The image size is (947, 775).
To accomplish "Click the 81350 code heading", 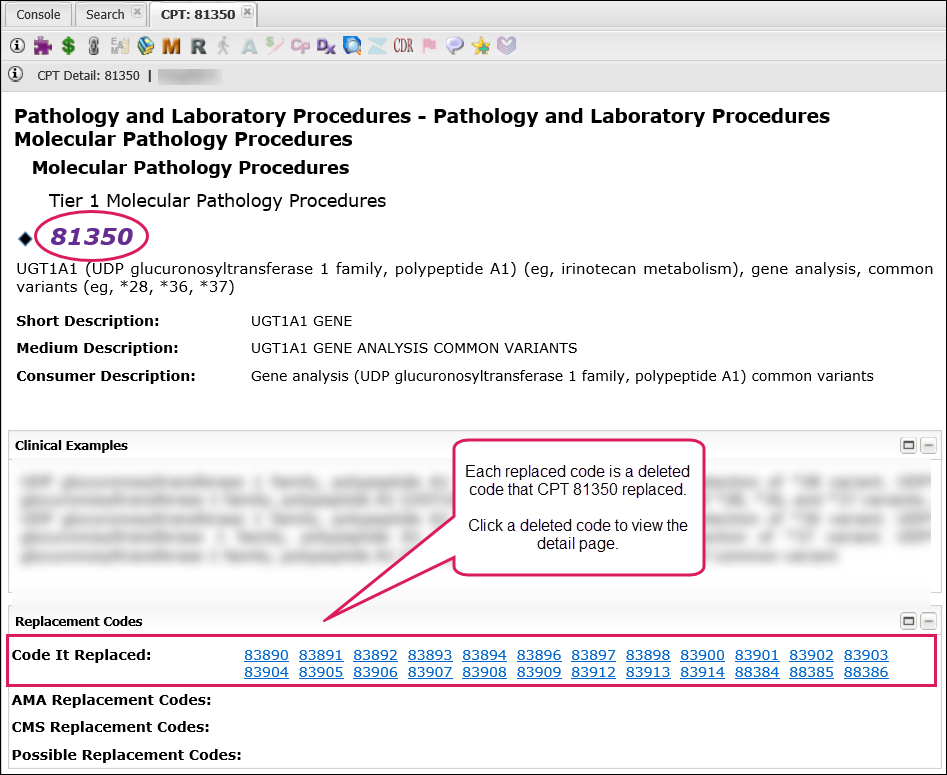I will pyautogui.click(x=92, y=237).
